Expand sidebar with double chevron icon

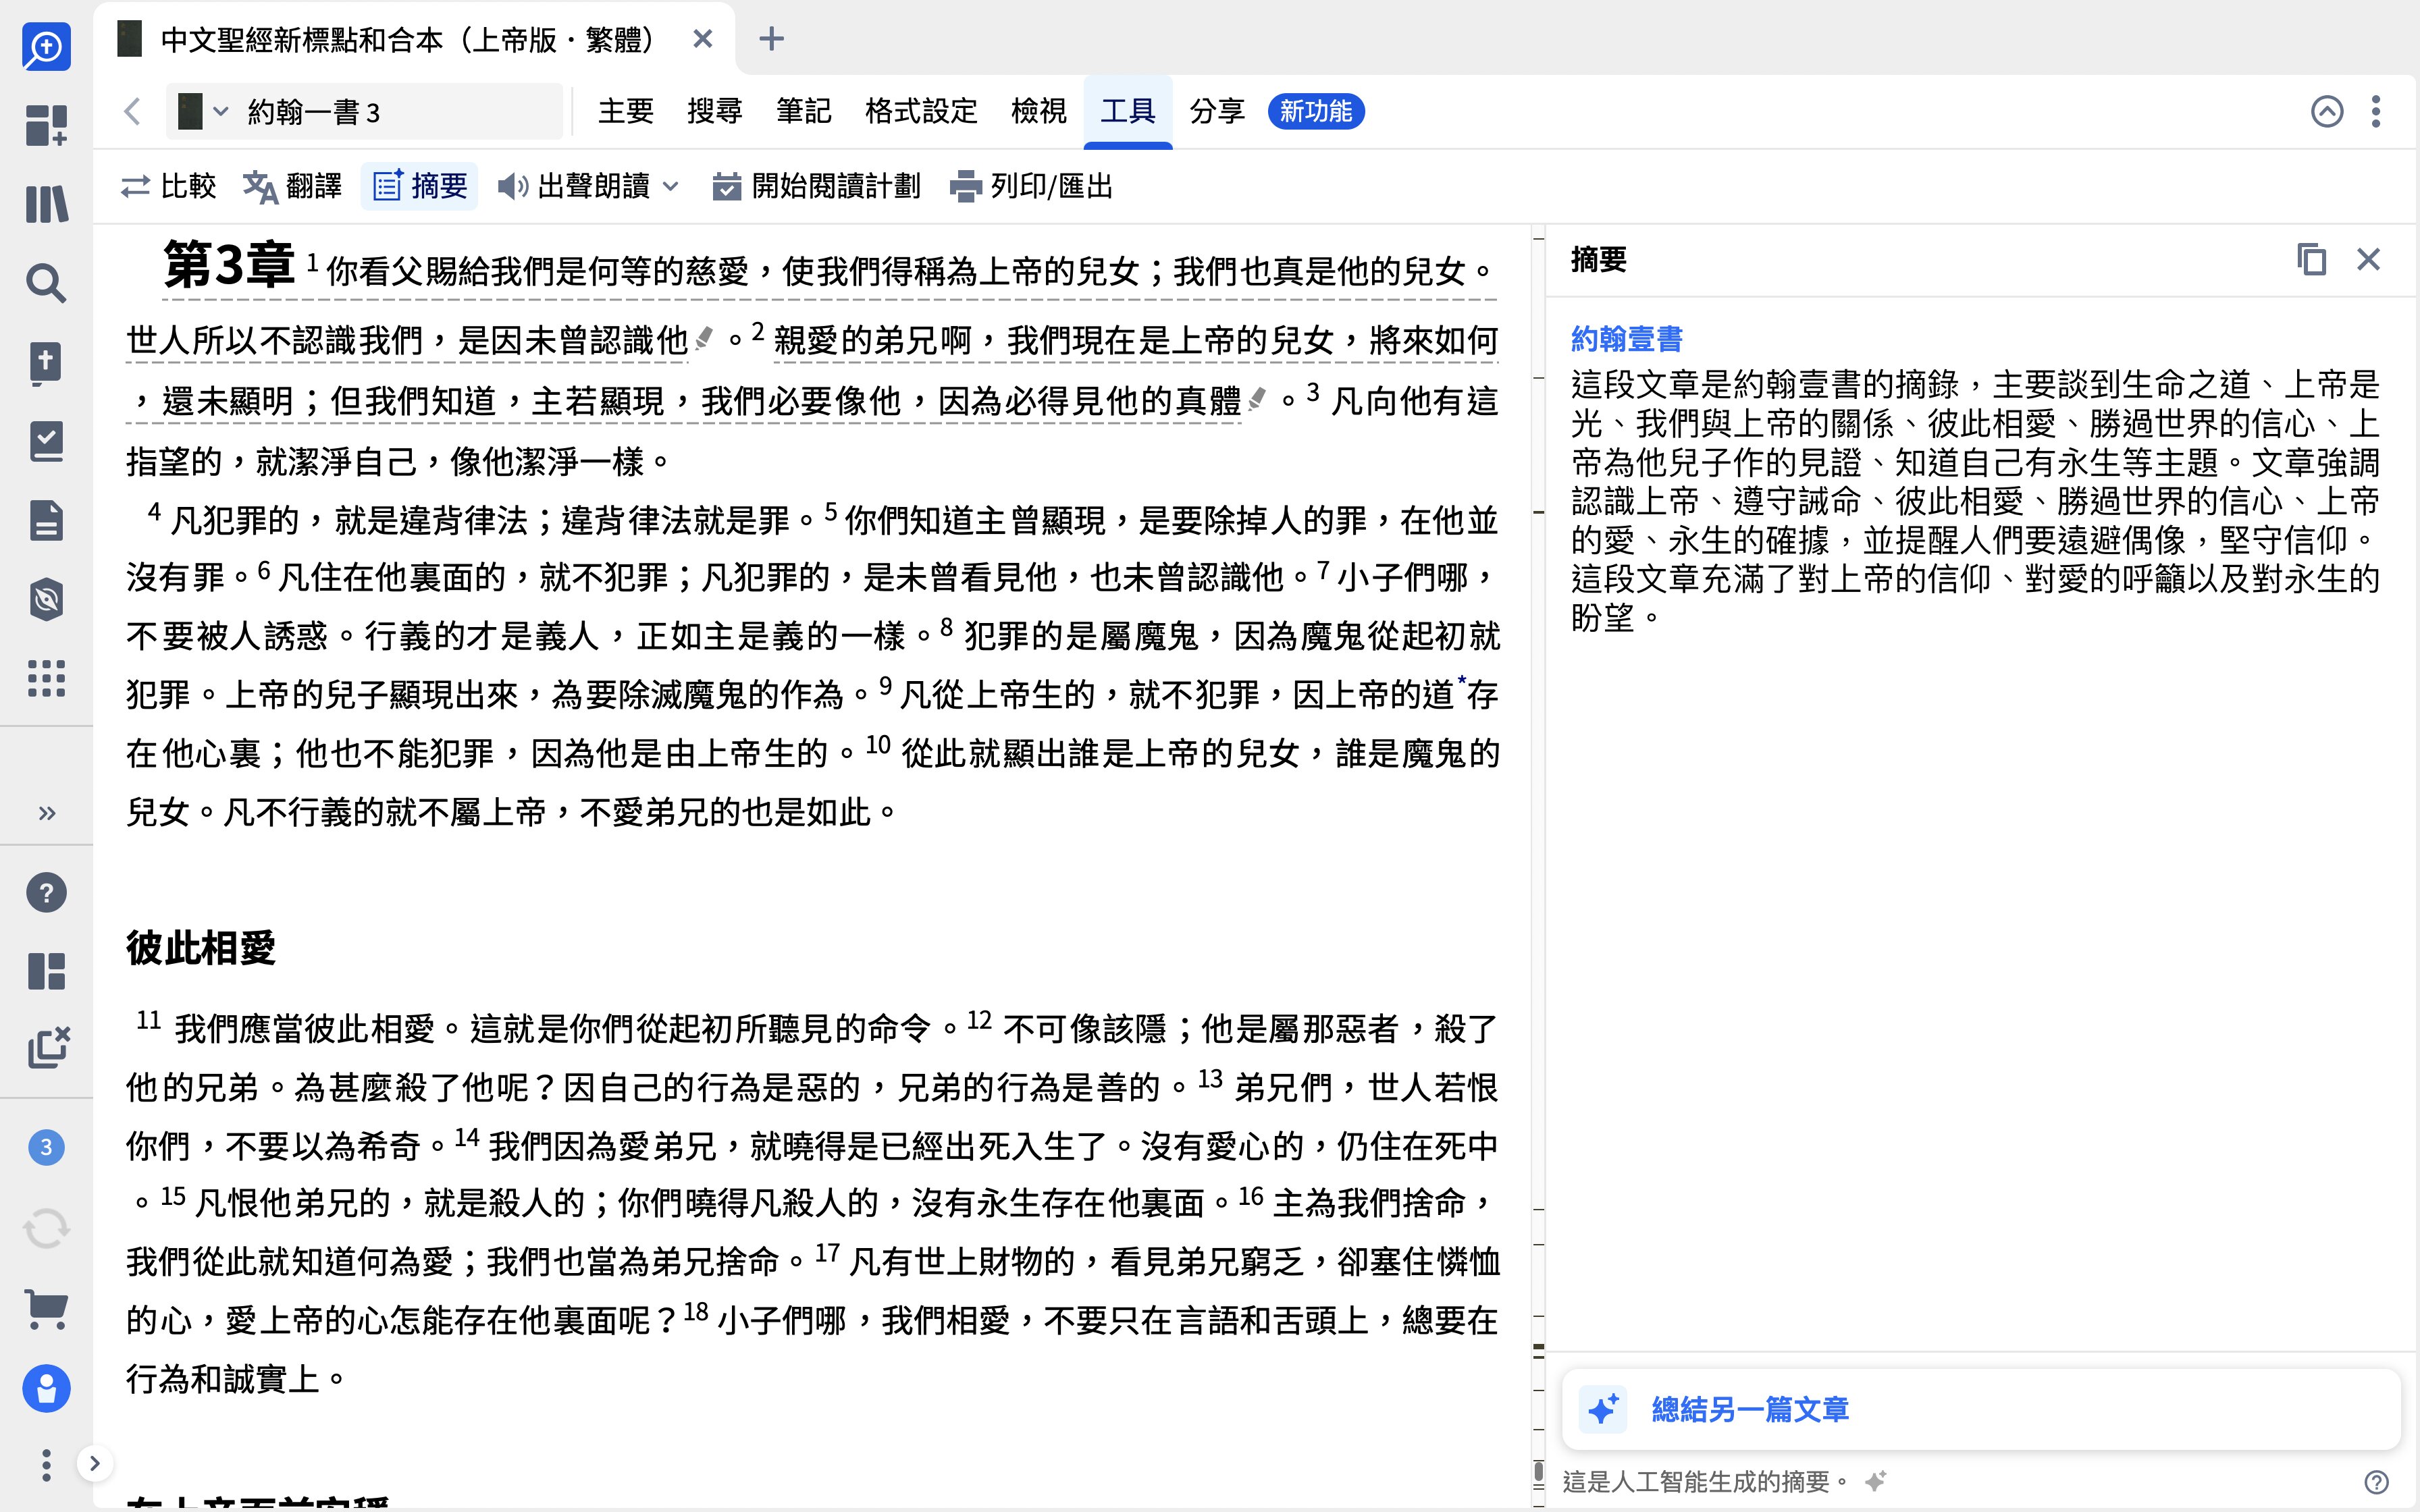(47, 813)
